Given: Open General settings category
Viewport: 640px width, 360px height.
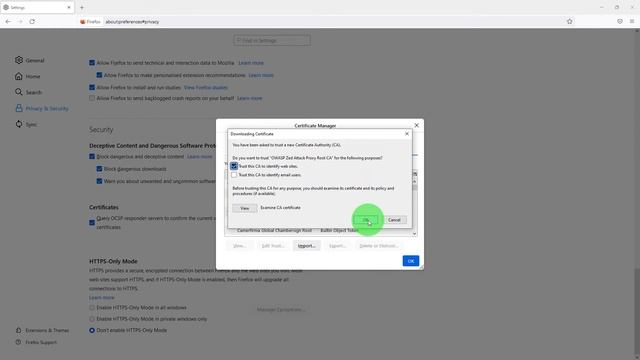Looking at the screenshot, I should 30,60.
